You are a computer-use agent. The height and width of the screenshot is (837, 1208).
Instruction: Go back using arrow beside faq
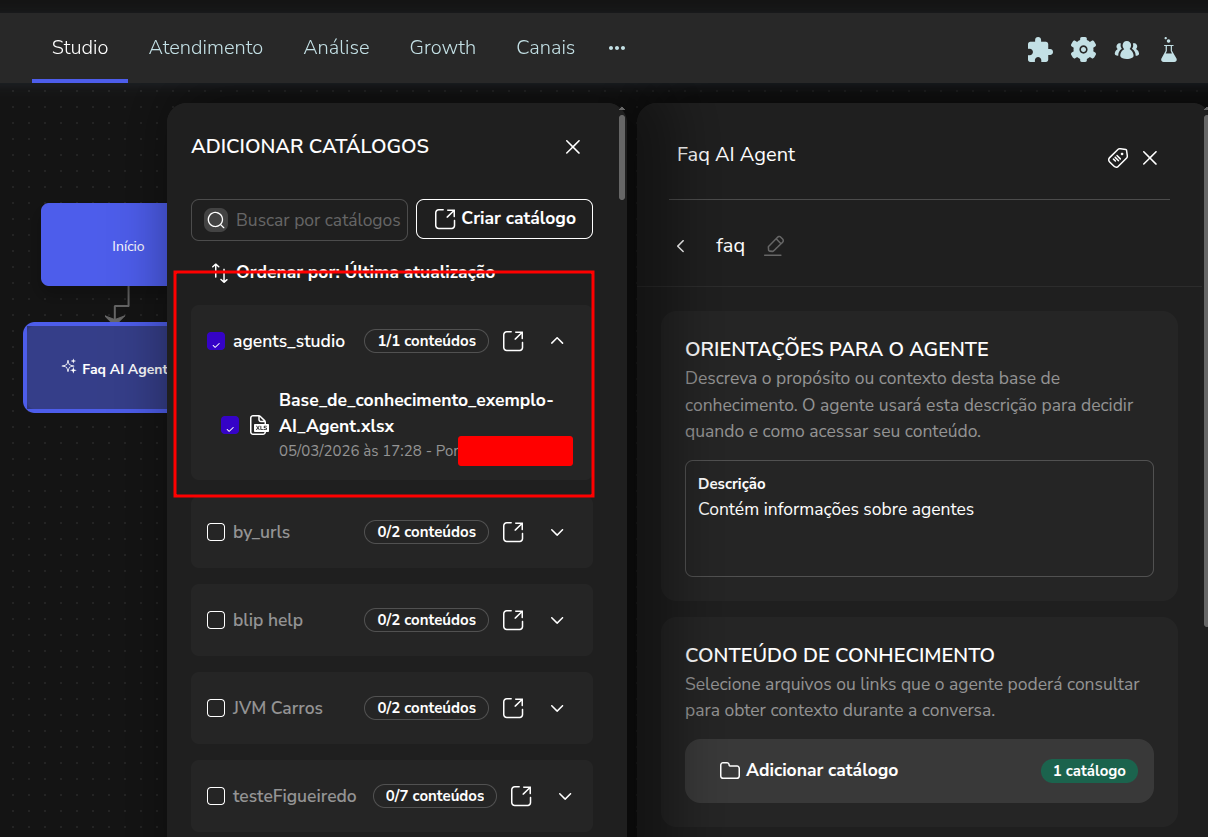click(681, 246)
